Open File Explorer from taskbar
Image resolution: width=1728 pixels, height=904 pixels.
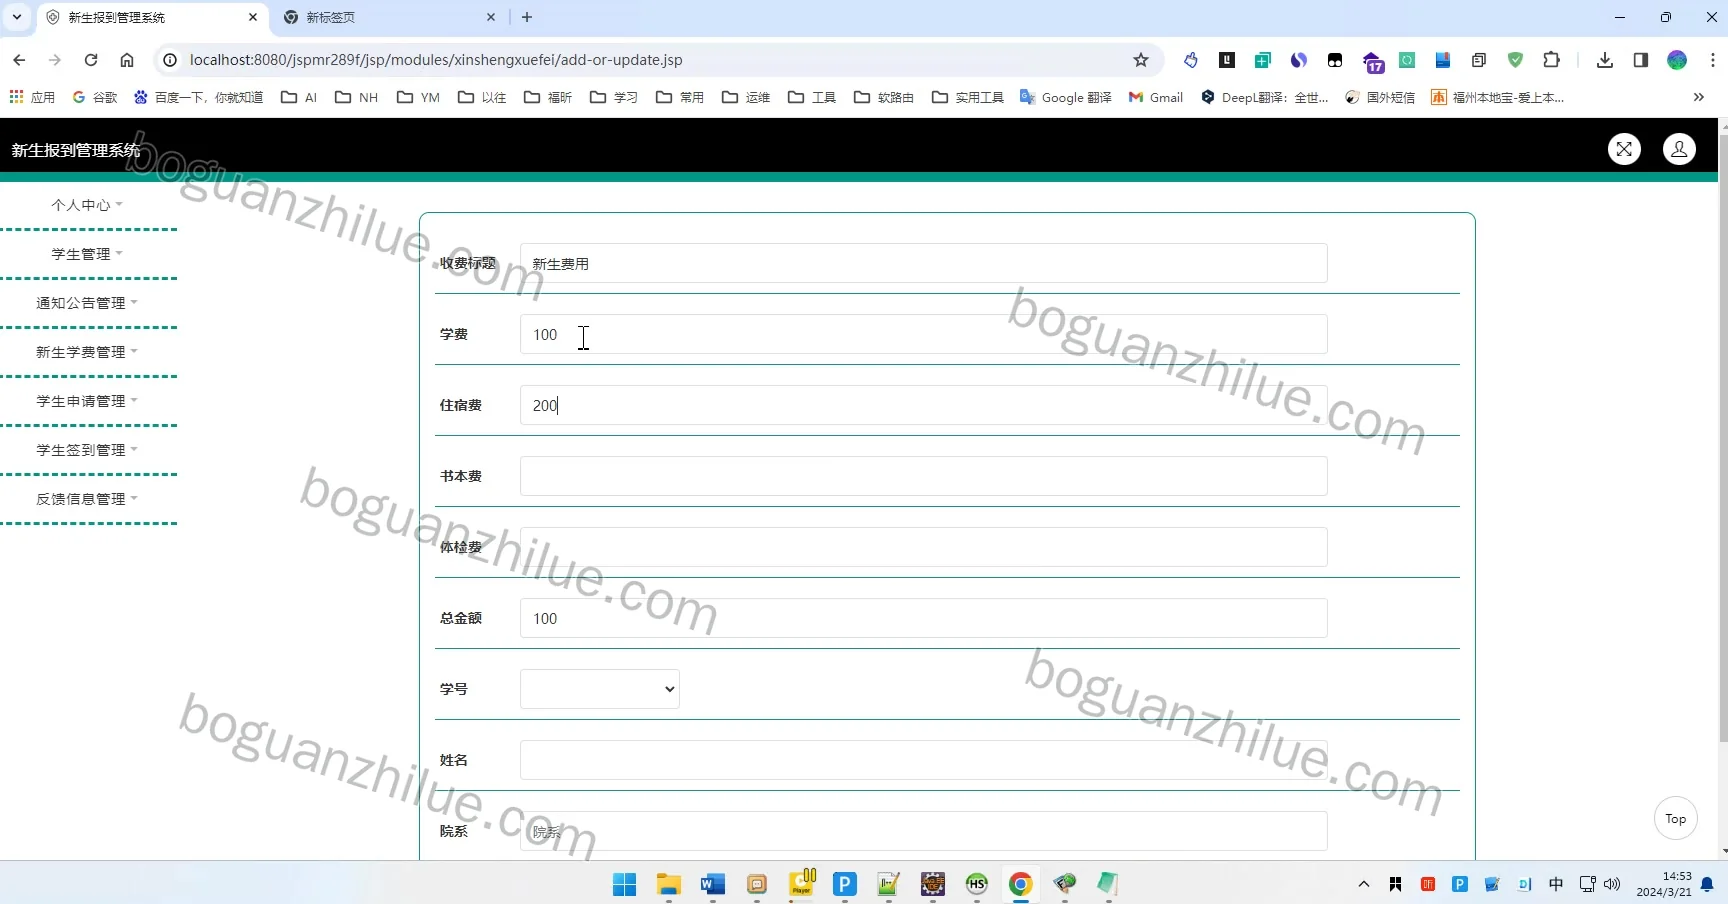tap(669, 884)
